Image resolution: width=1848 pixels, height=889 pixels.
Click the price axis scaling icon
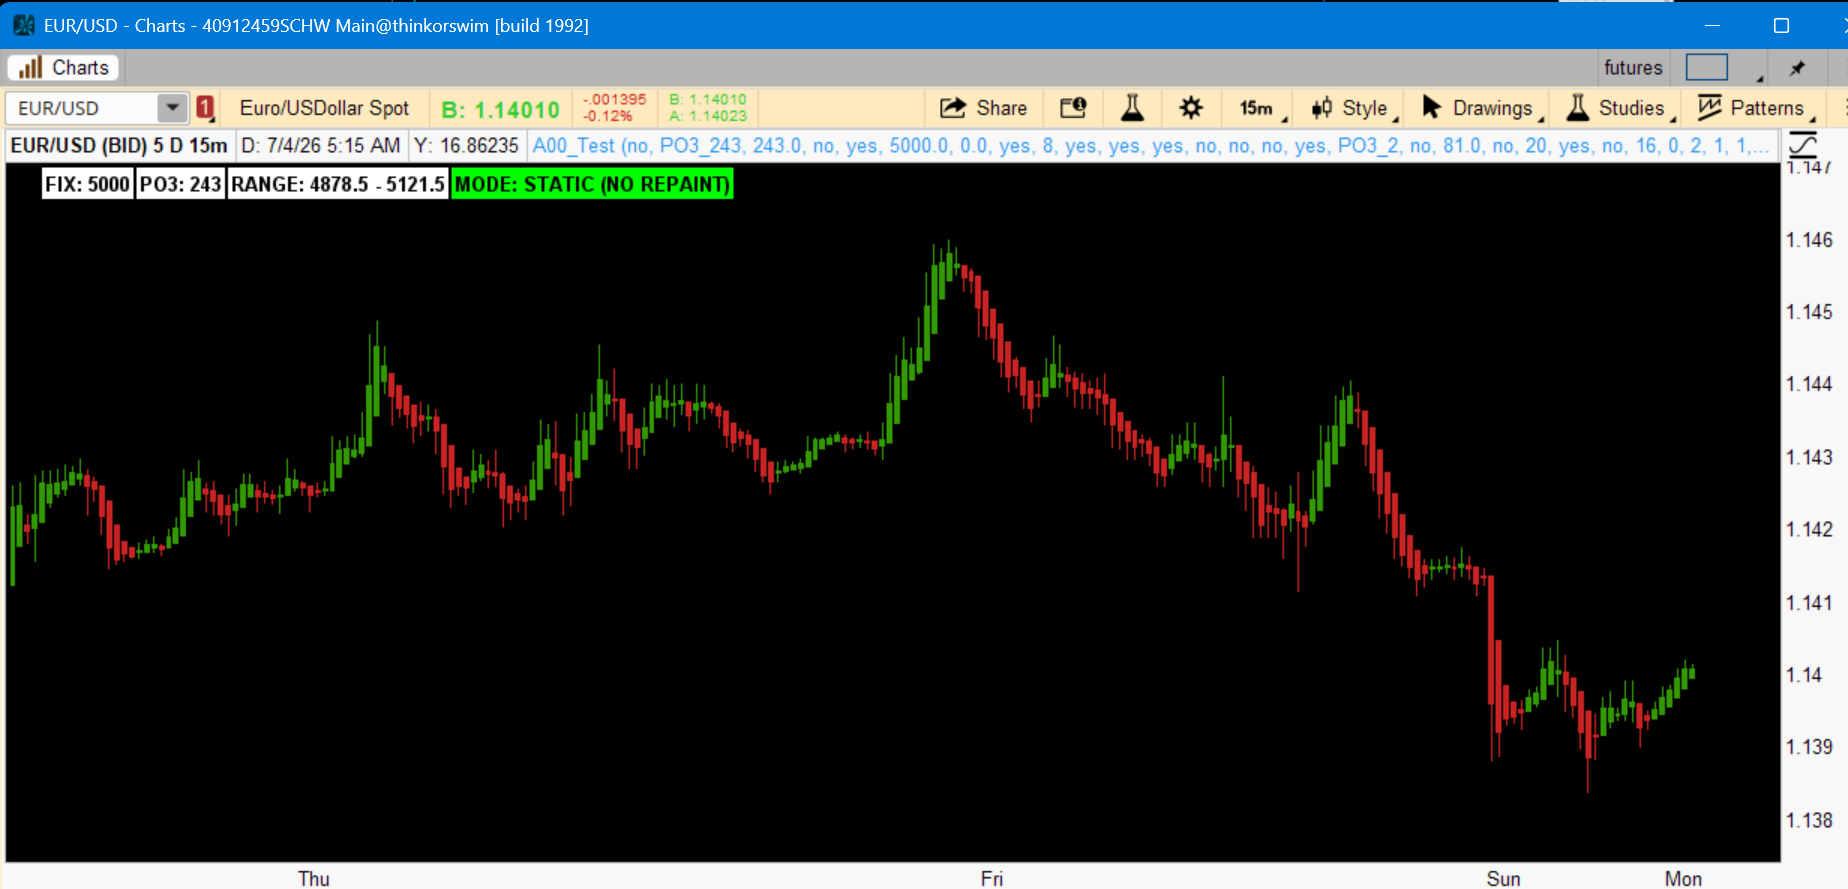[1803, 145]
